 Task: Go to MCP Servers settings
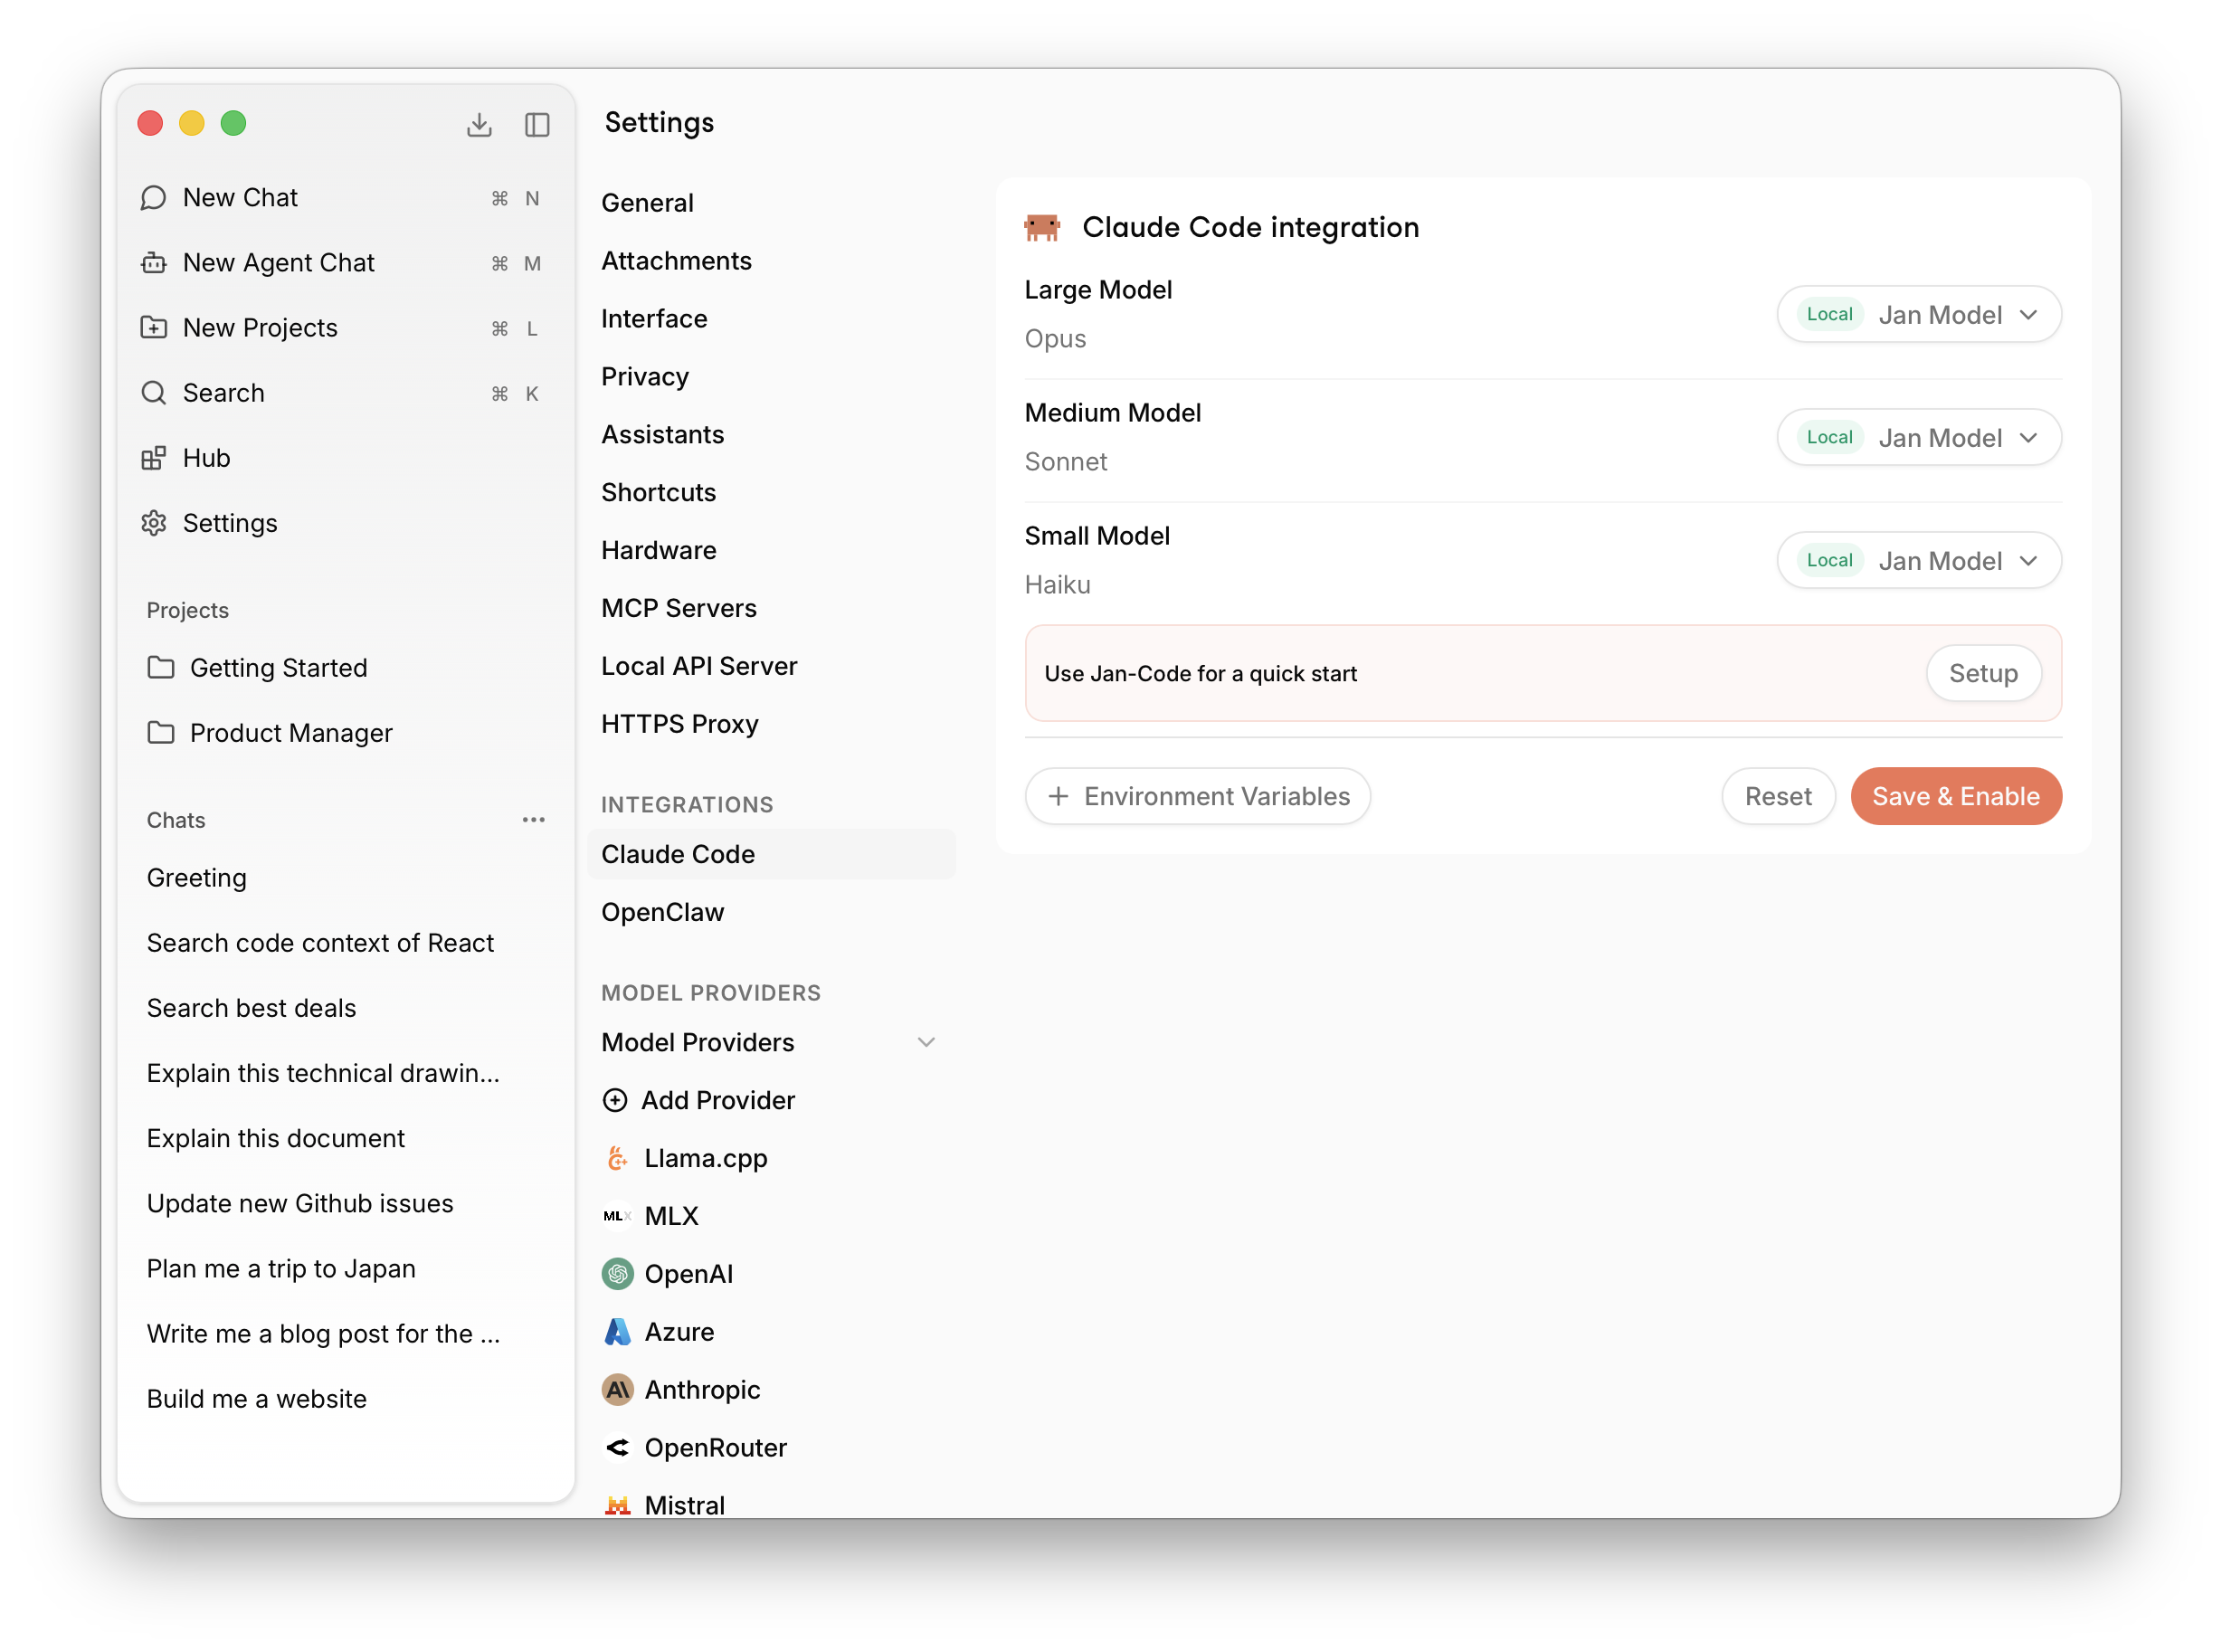click(x=679, y=608)
